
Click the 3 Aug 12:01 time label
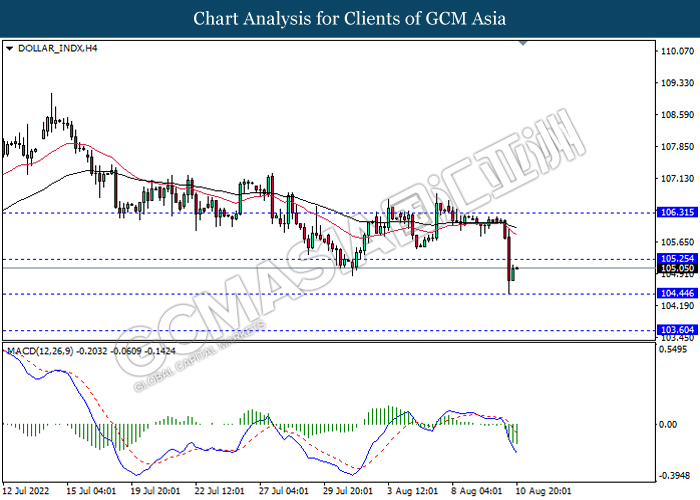click(x=412, y=491)
